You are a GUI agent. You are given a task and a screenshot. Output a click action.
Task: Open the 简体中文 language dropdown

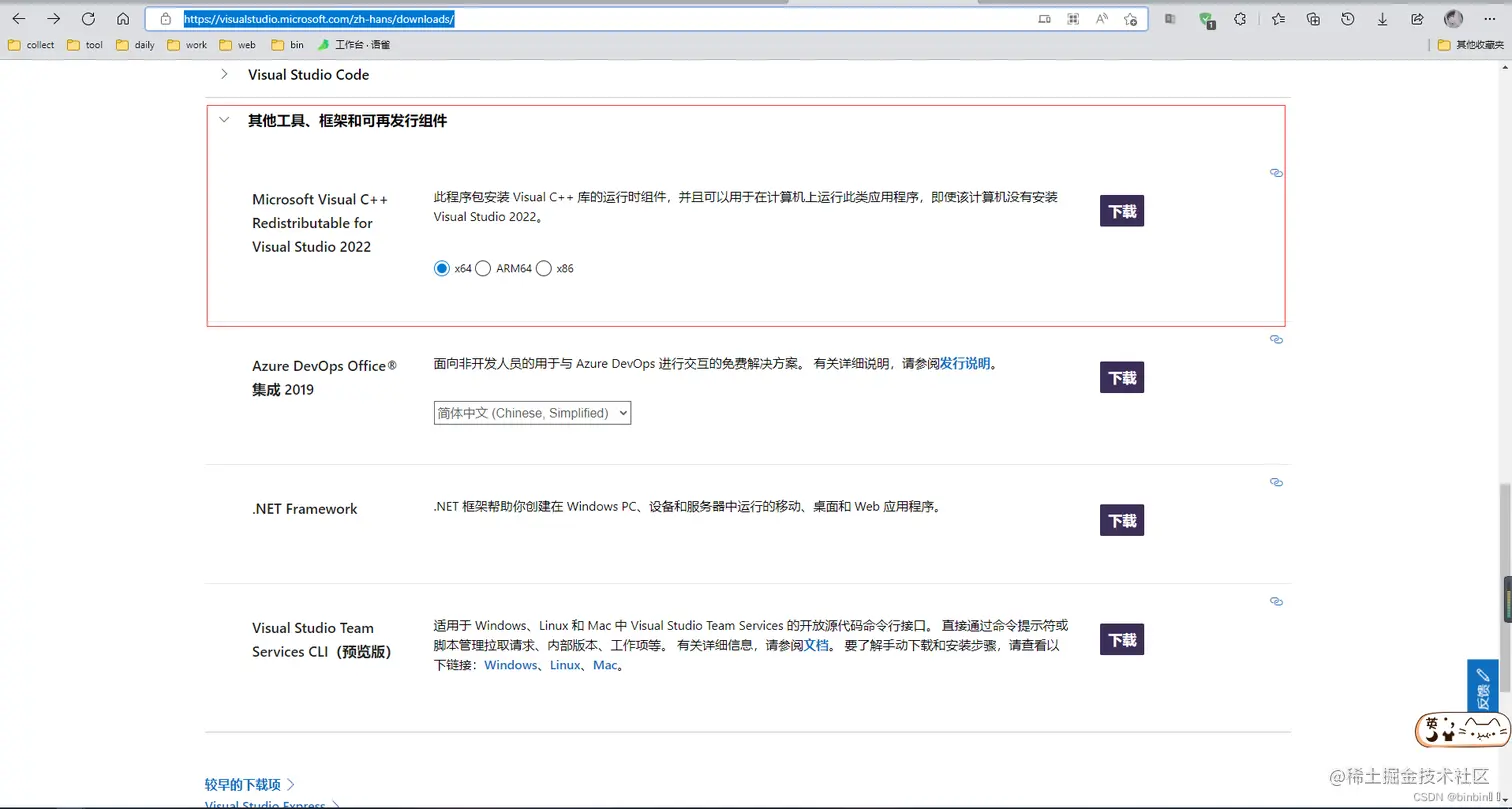click(532, 413)
